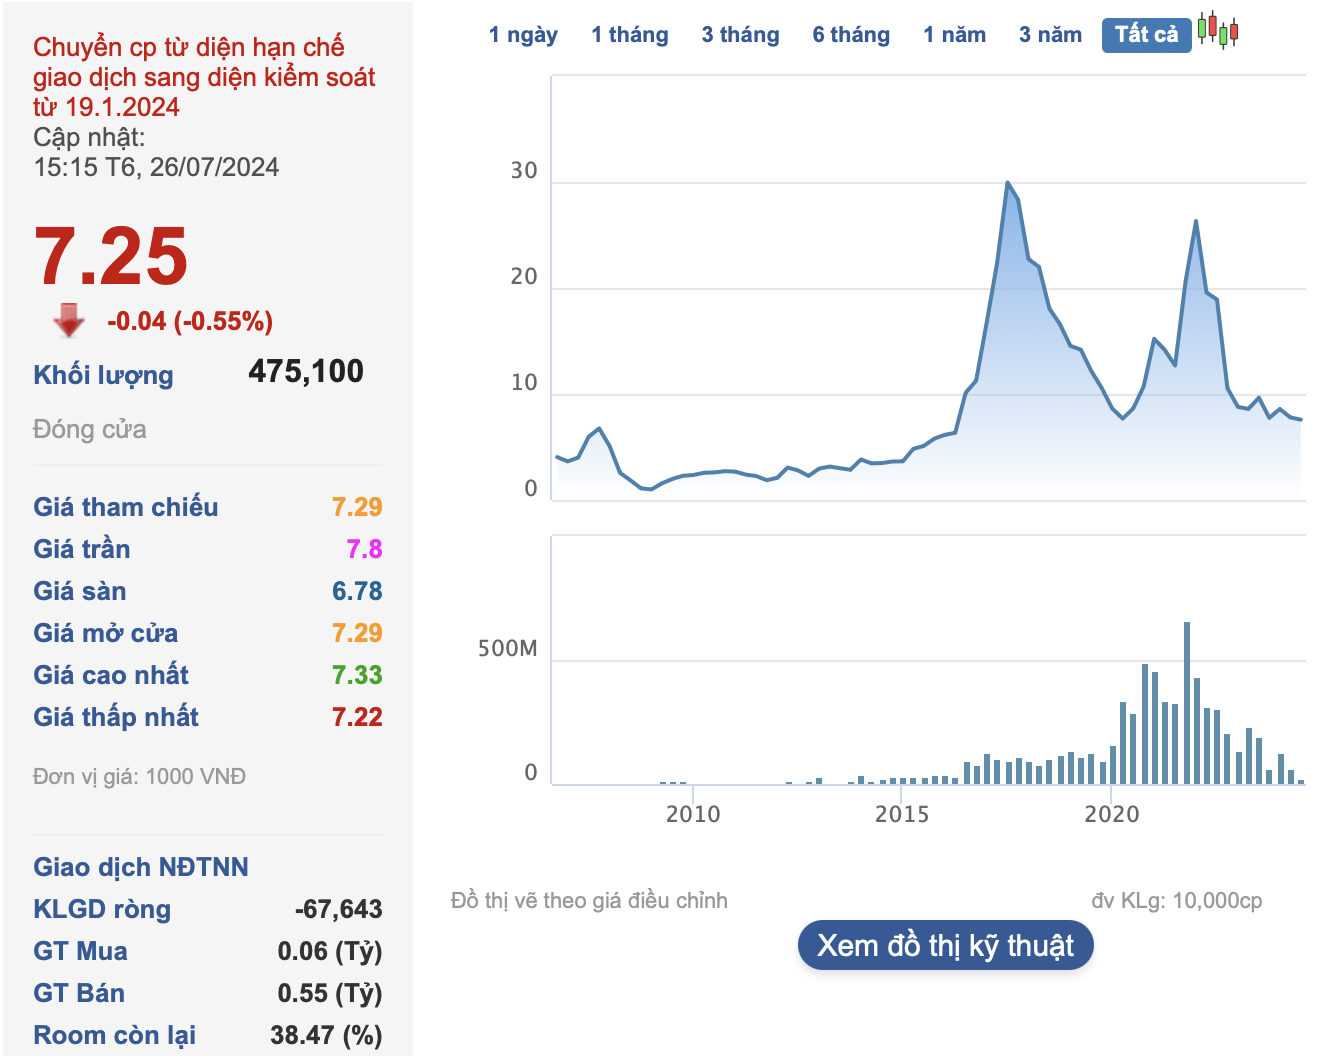The width and height of the screenshot is (1320, 1060).
Task: Switch chart to candlestick view icon
Action: pos(1218,31)
